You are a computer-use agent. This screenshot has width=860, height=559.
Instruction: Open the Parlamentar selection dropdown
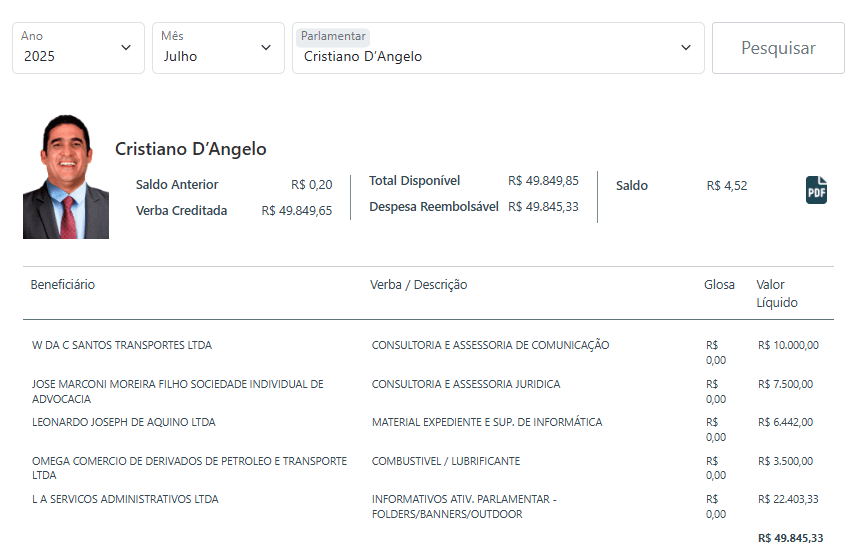[x=497, y=48]
